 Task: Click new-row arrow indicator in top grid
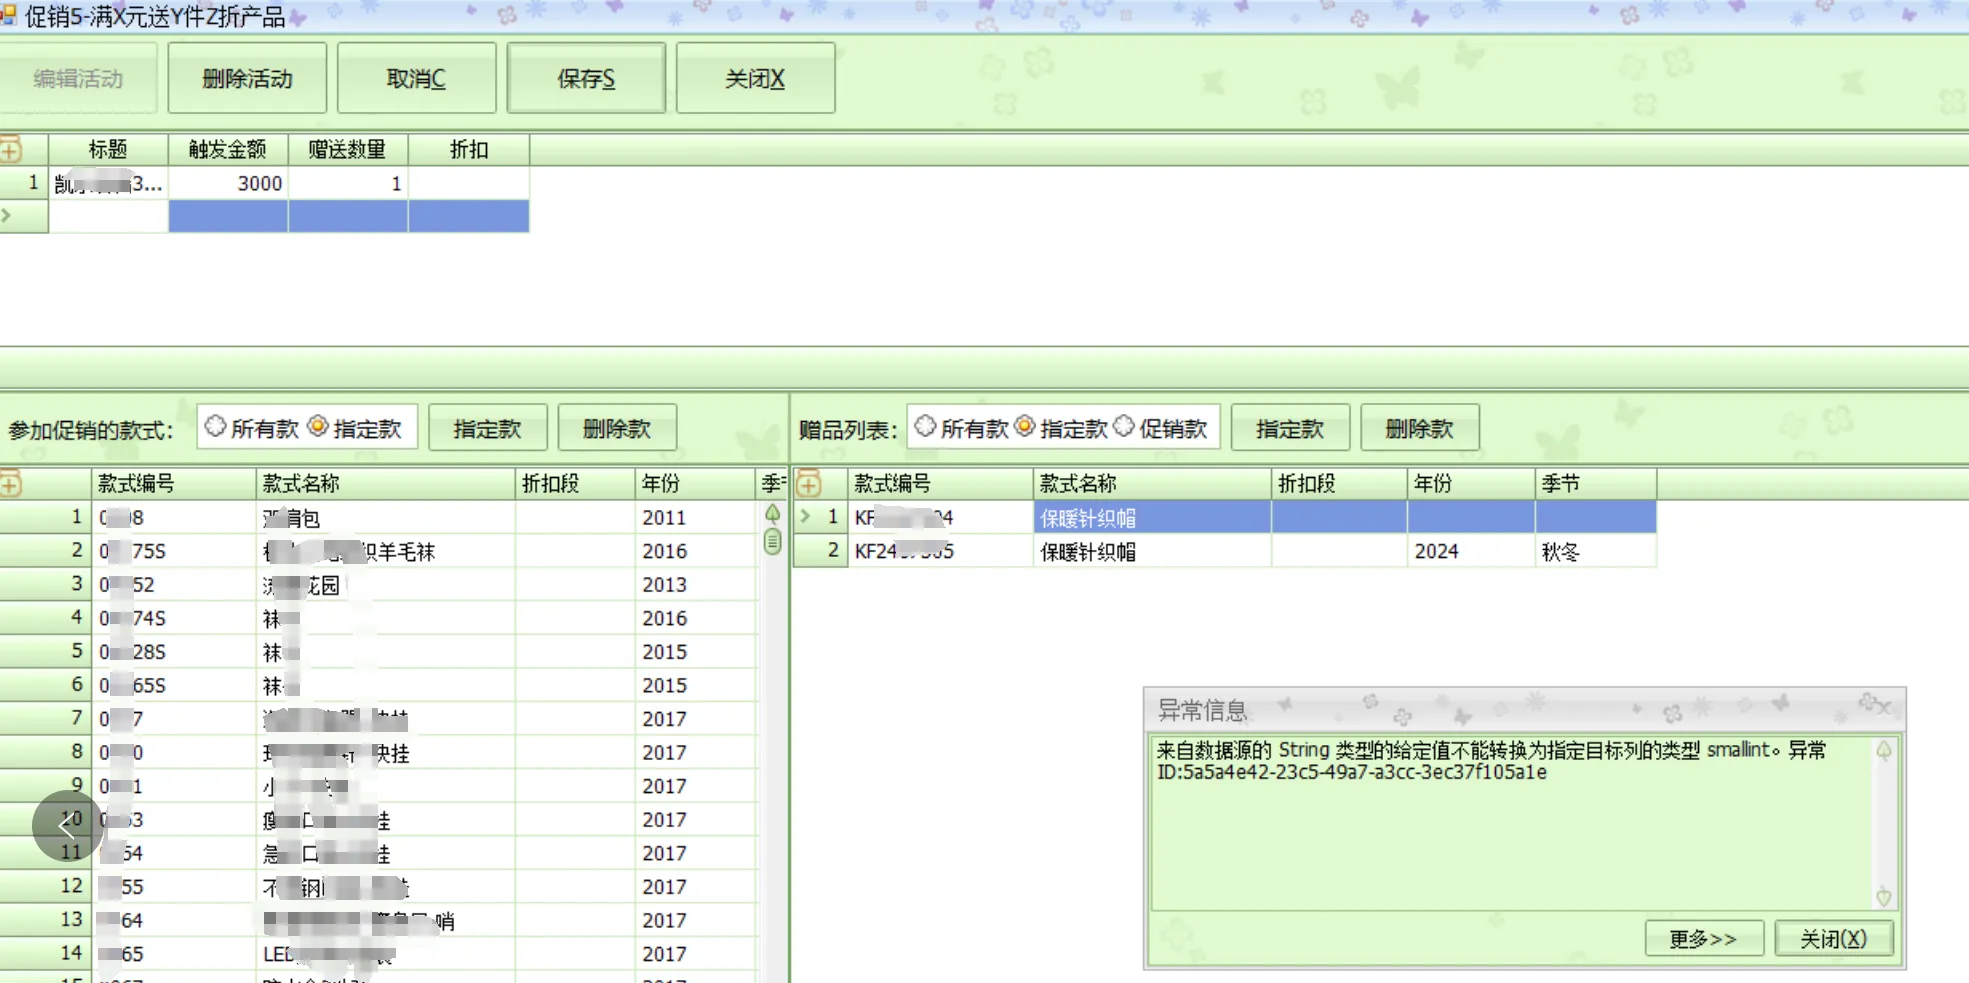click(7, 216)
